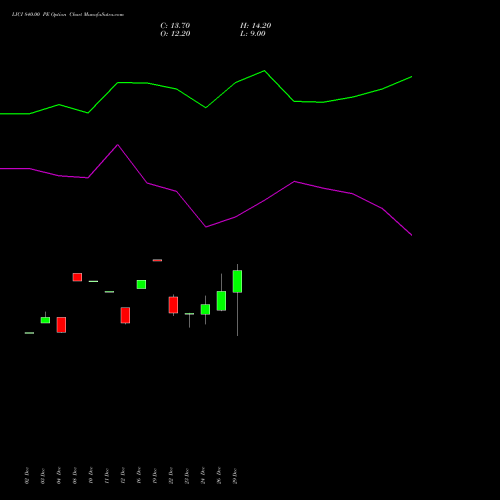Select the '24 Dec' date axis label
Image resolution: width=500 pixels, height=500 pixels.
203,476
